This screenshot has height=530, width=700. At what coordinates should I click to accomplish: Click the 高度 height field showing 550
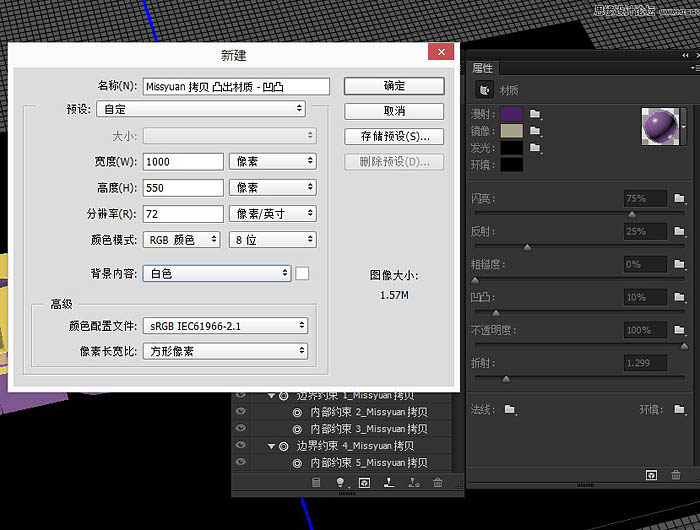click(x=183, y=188)
